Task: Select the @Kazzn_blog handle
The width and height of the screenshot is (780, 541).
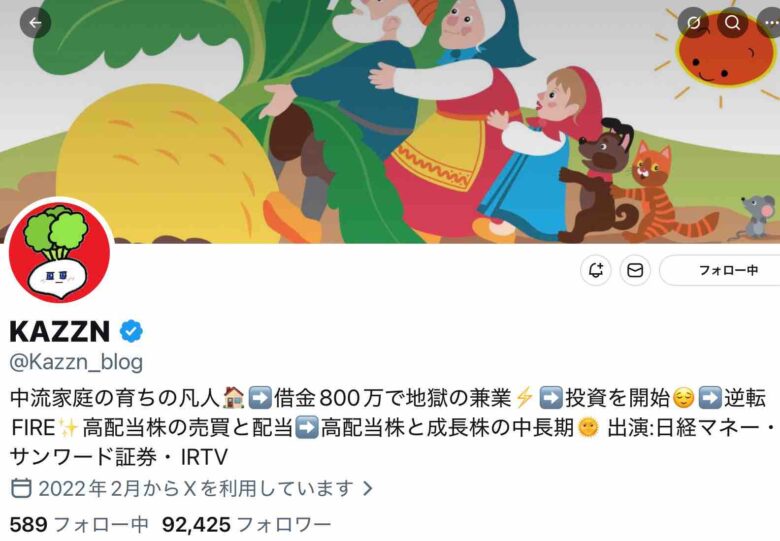Action: pos(76,361)
